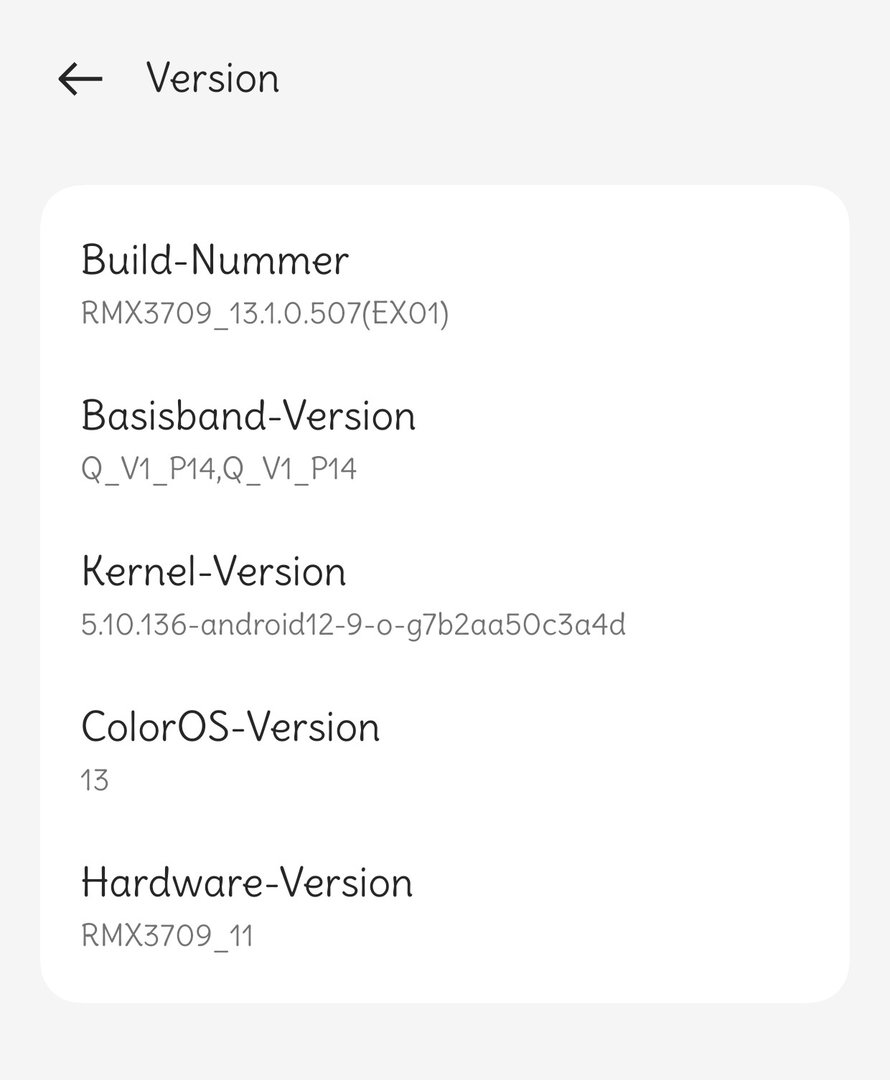Select the ColorOS-Version label
Screen dimensions: 890x1080
(x=230, y=727)
